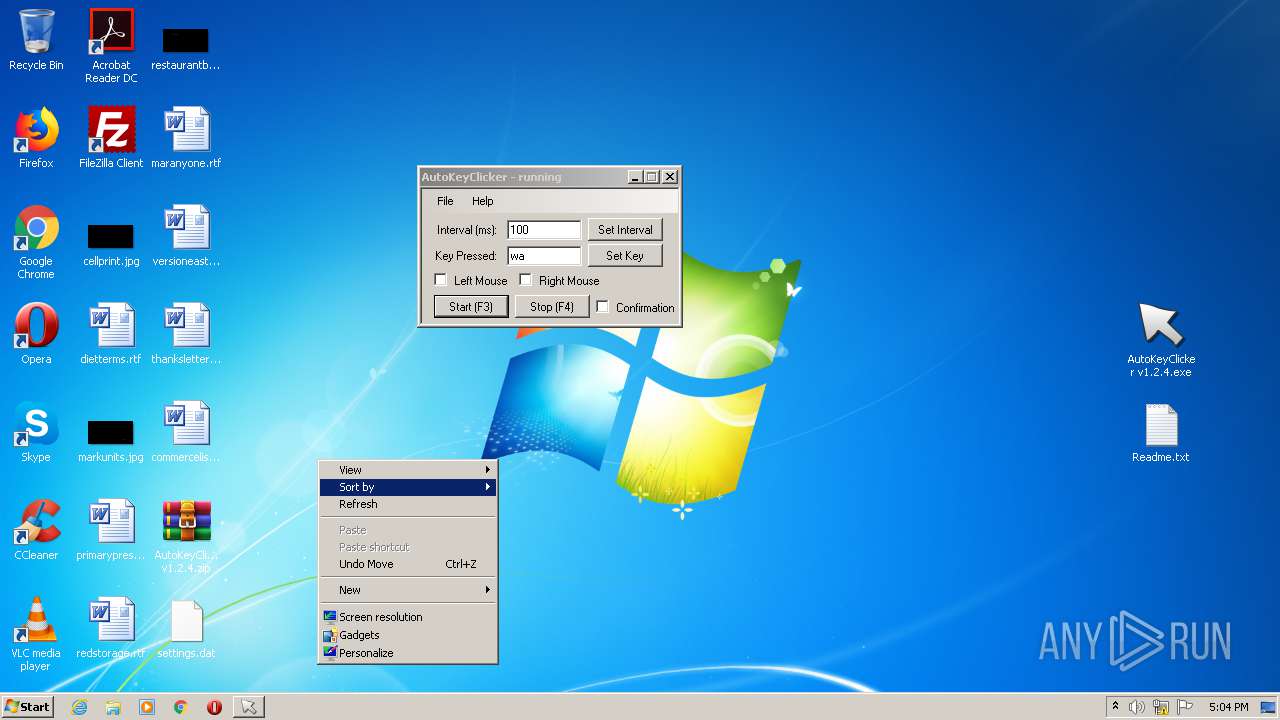The width and height of the screenshot is (1280, 720).
Task: Expand the New submenu
Action: tap(408, 590)
